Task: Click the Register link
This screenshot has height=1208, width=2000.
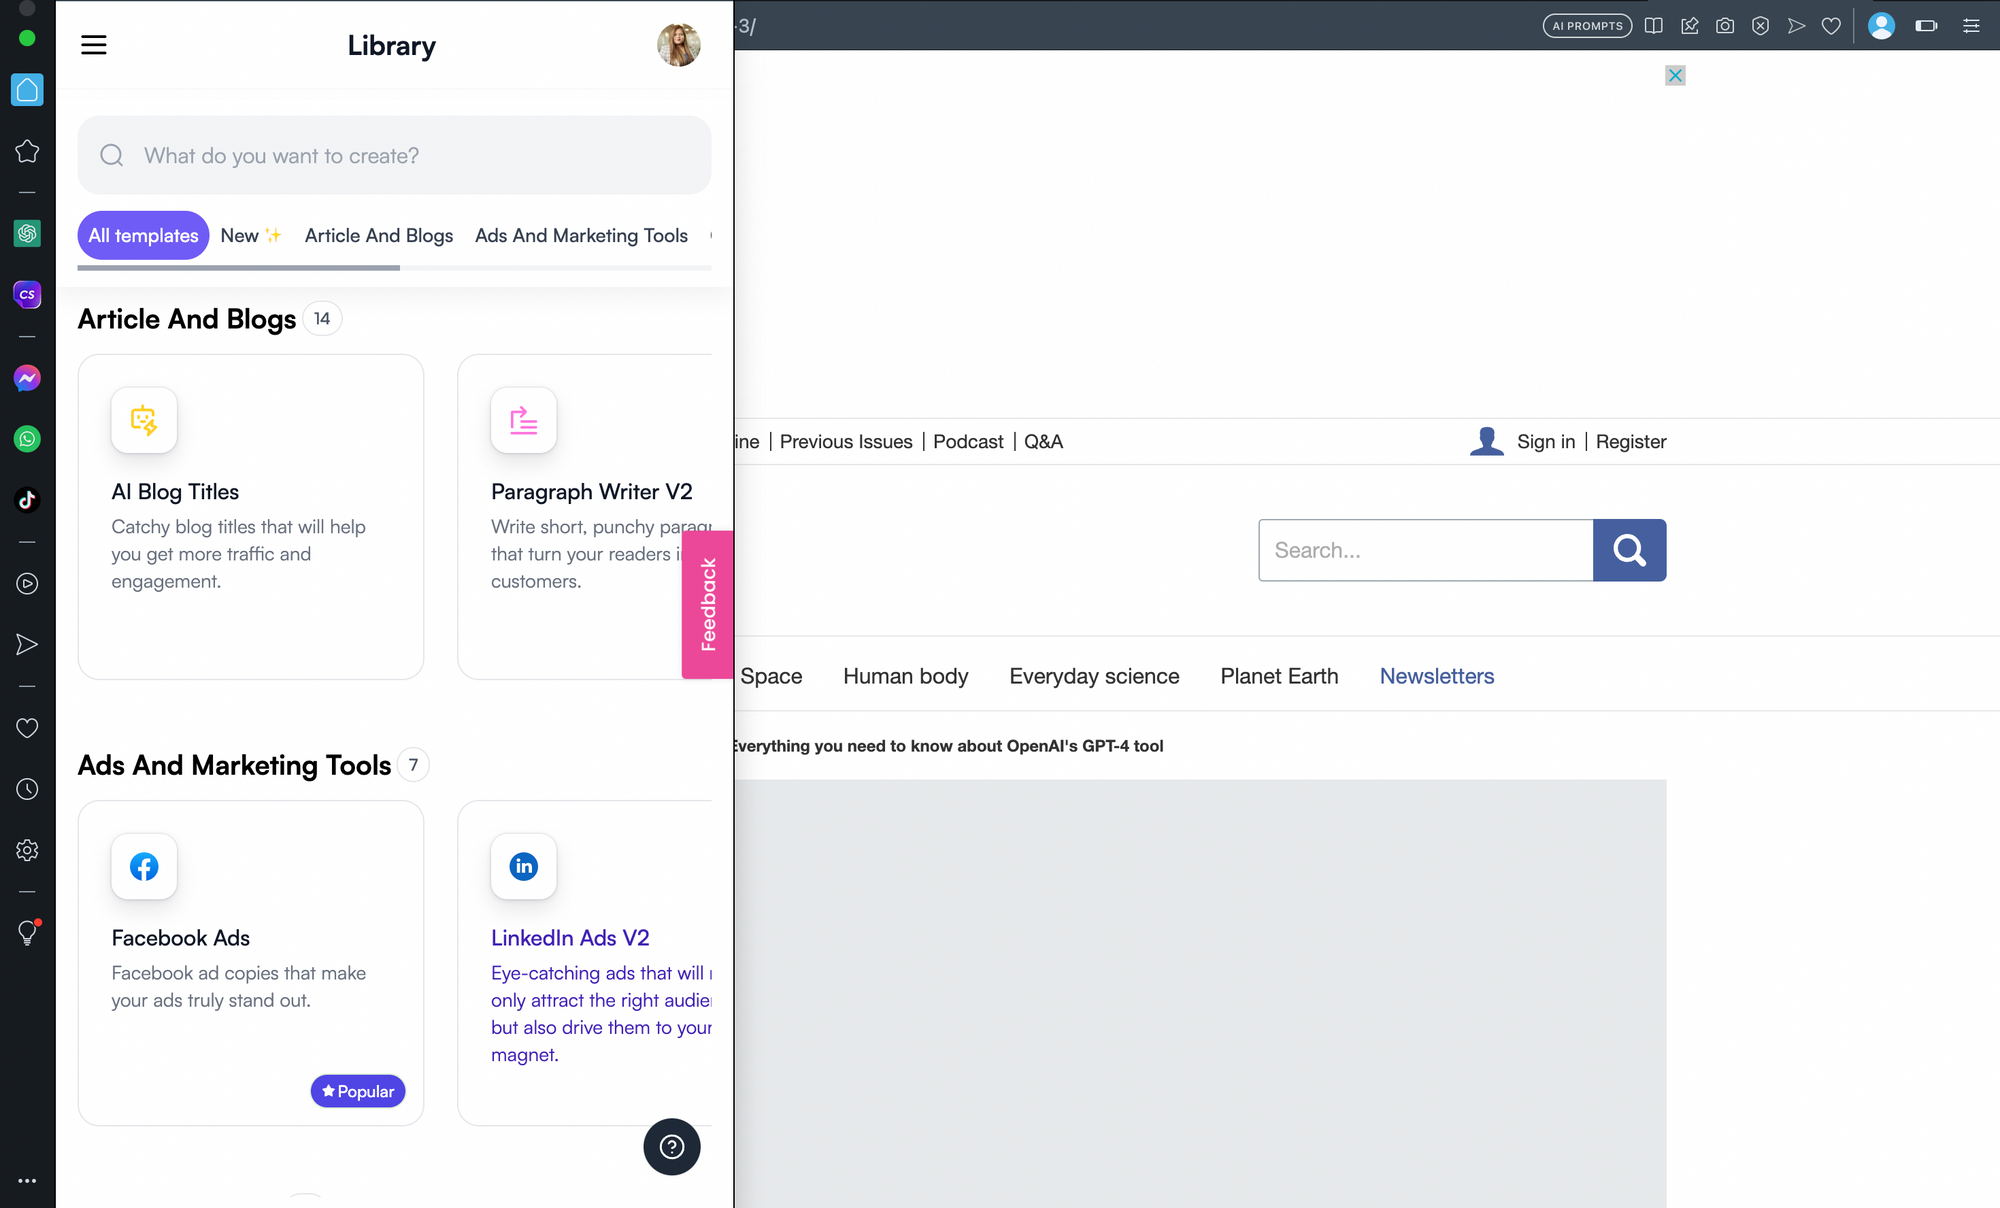Action: [1631, 441]
